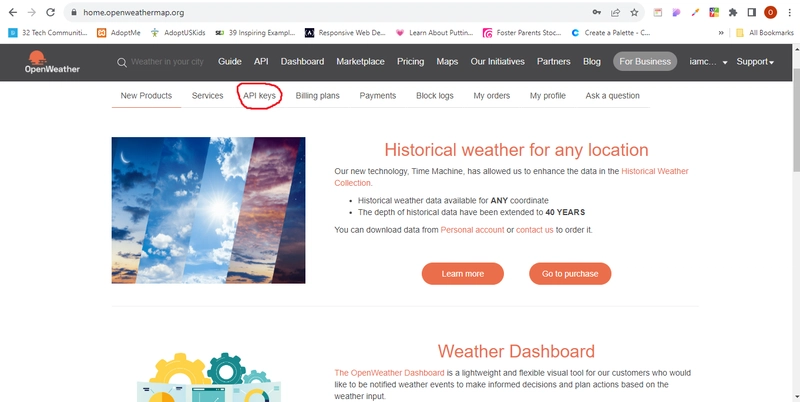Toggle the browser side panel icon
800x402 pixels.
click(752, 12)
